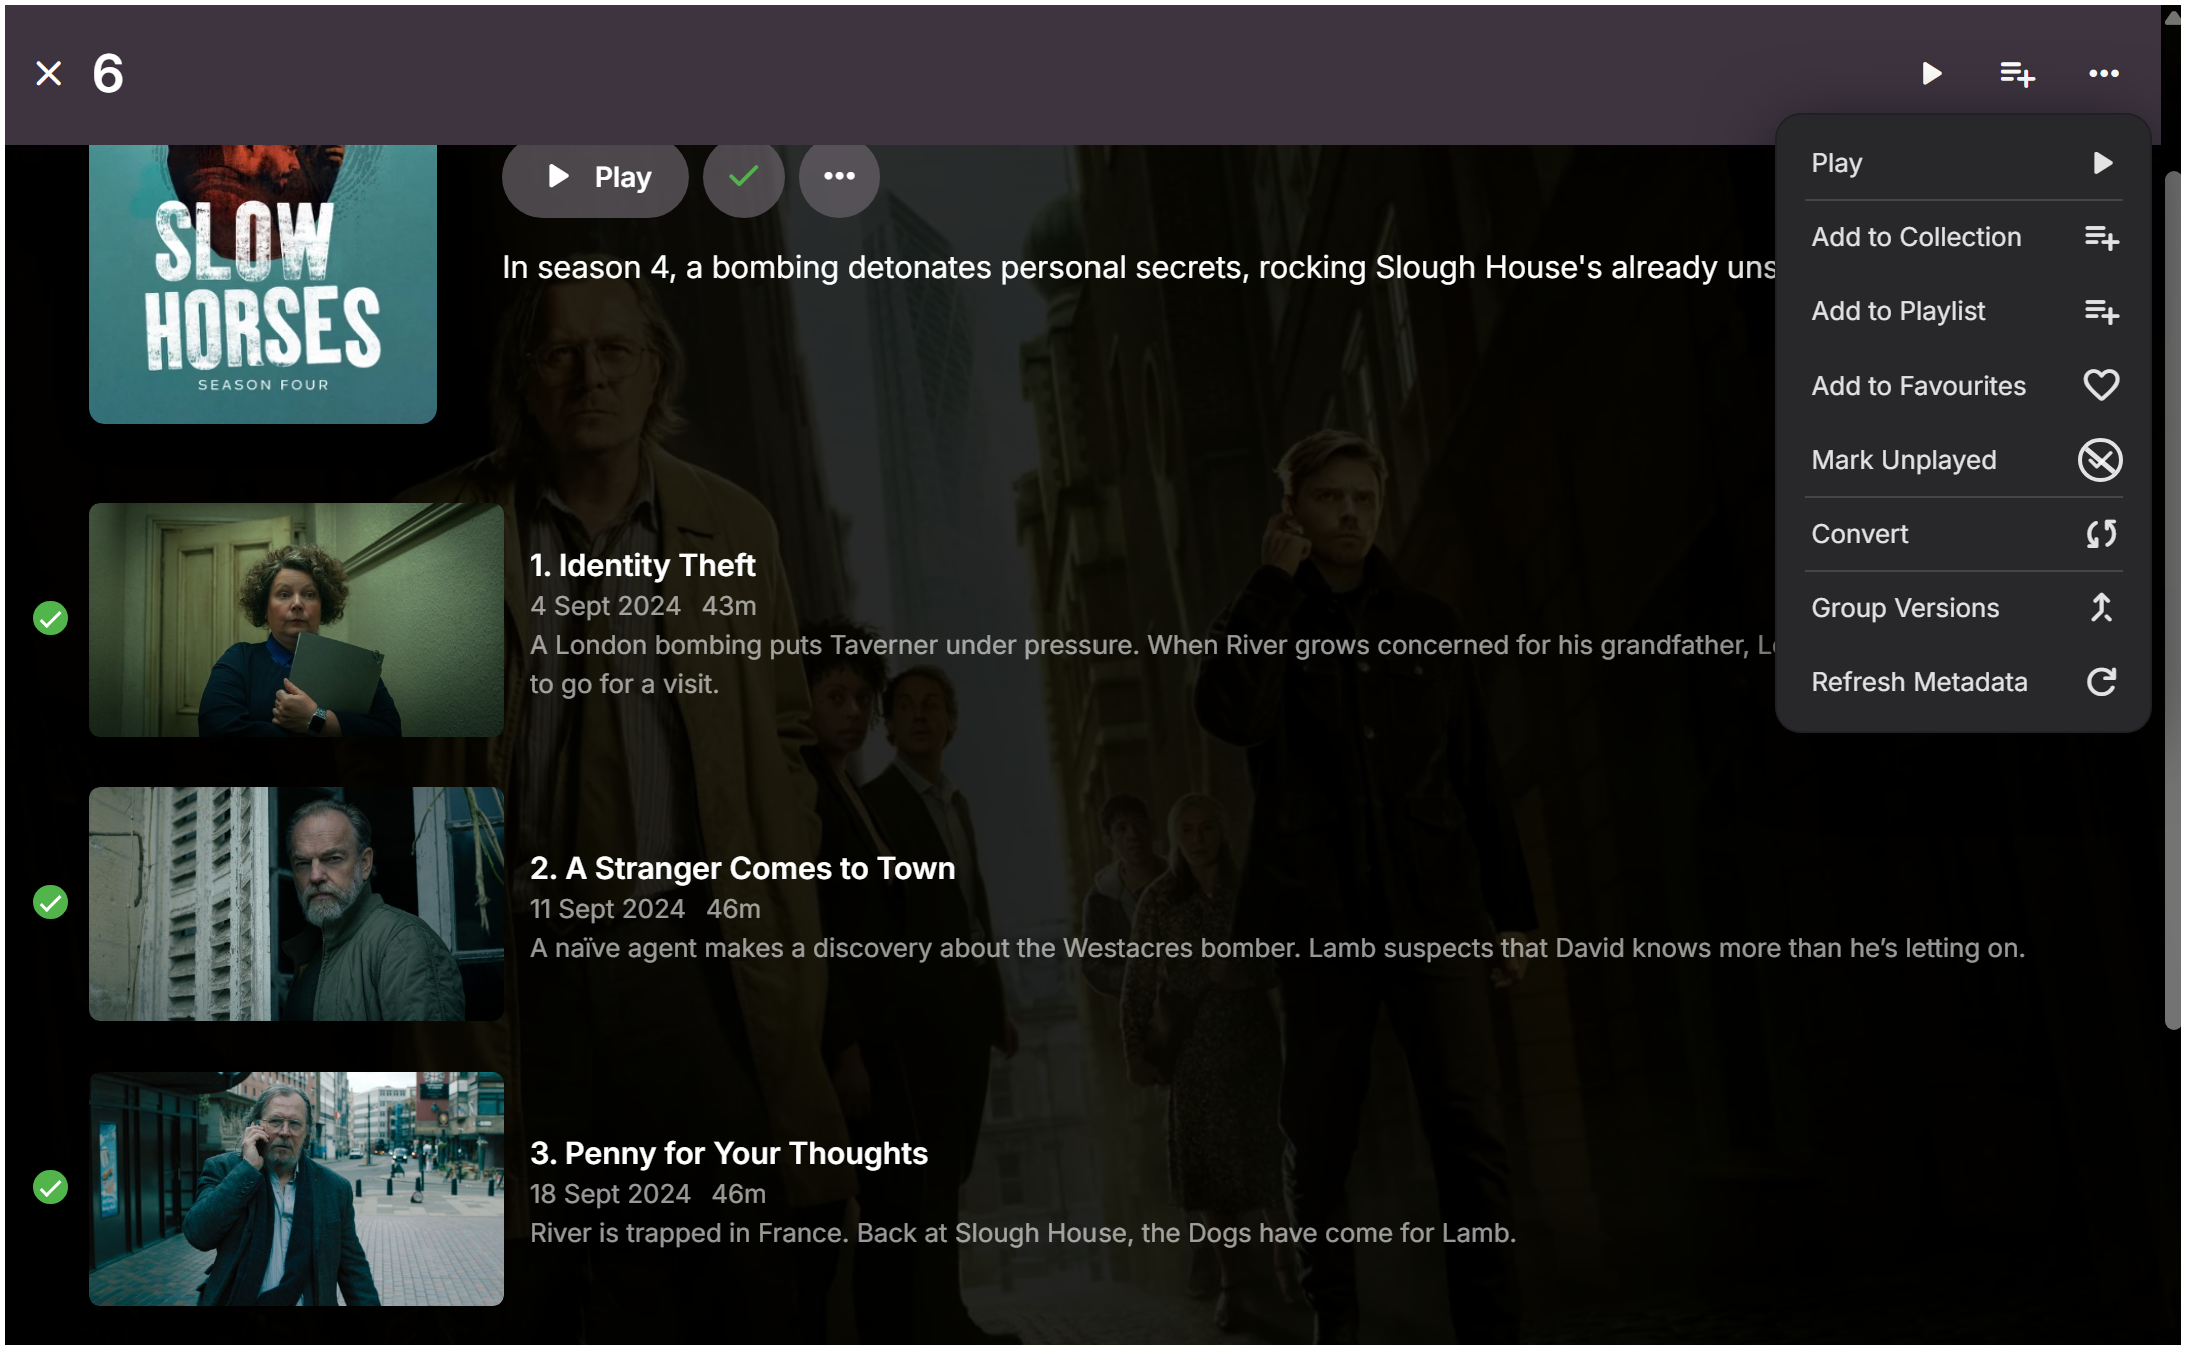Click the 'A London bombing puts Taverner' description
2186x1350 pixels.
(1153, 664)
